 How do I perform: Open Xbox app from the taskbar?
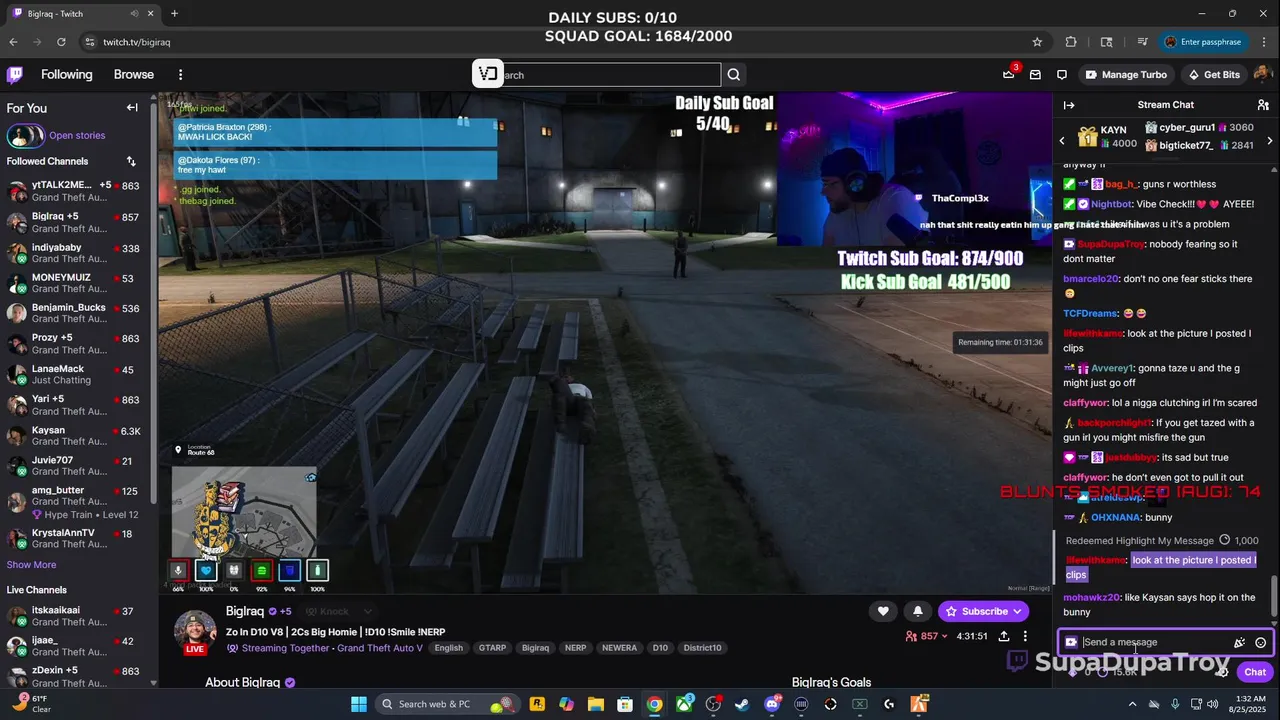coord(684,704)
